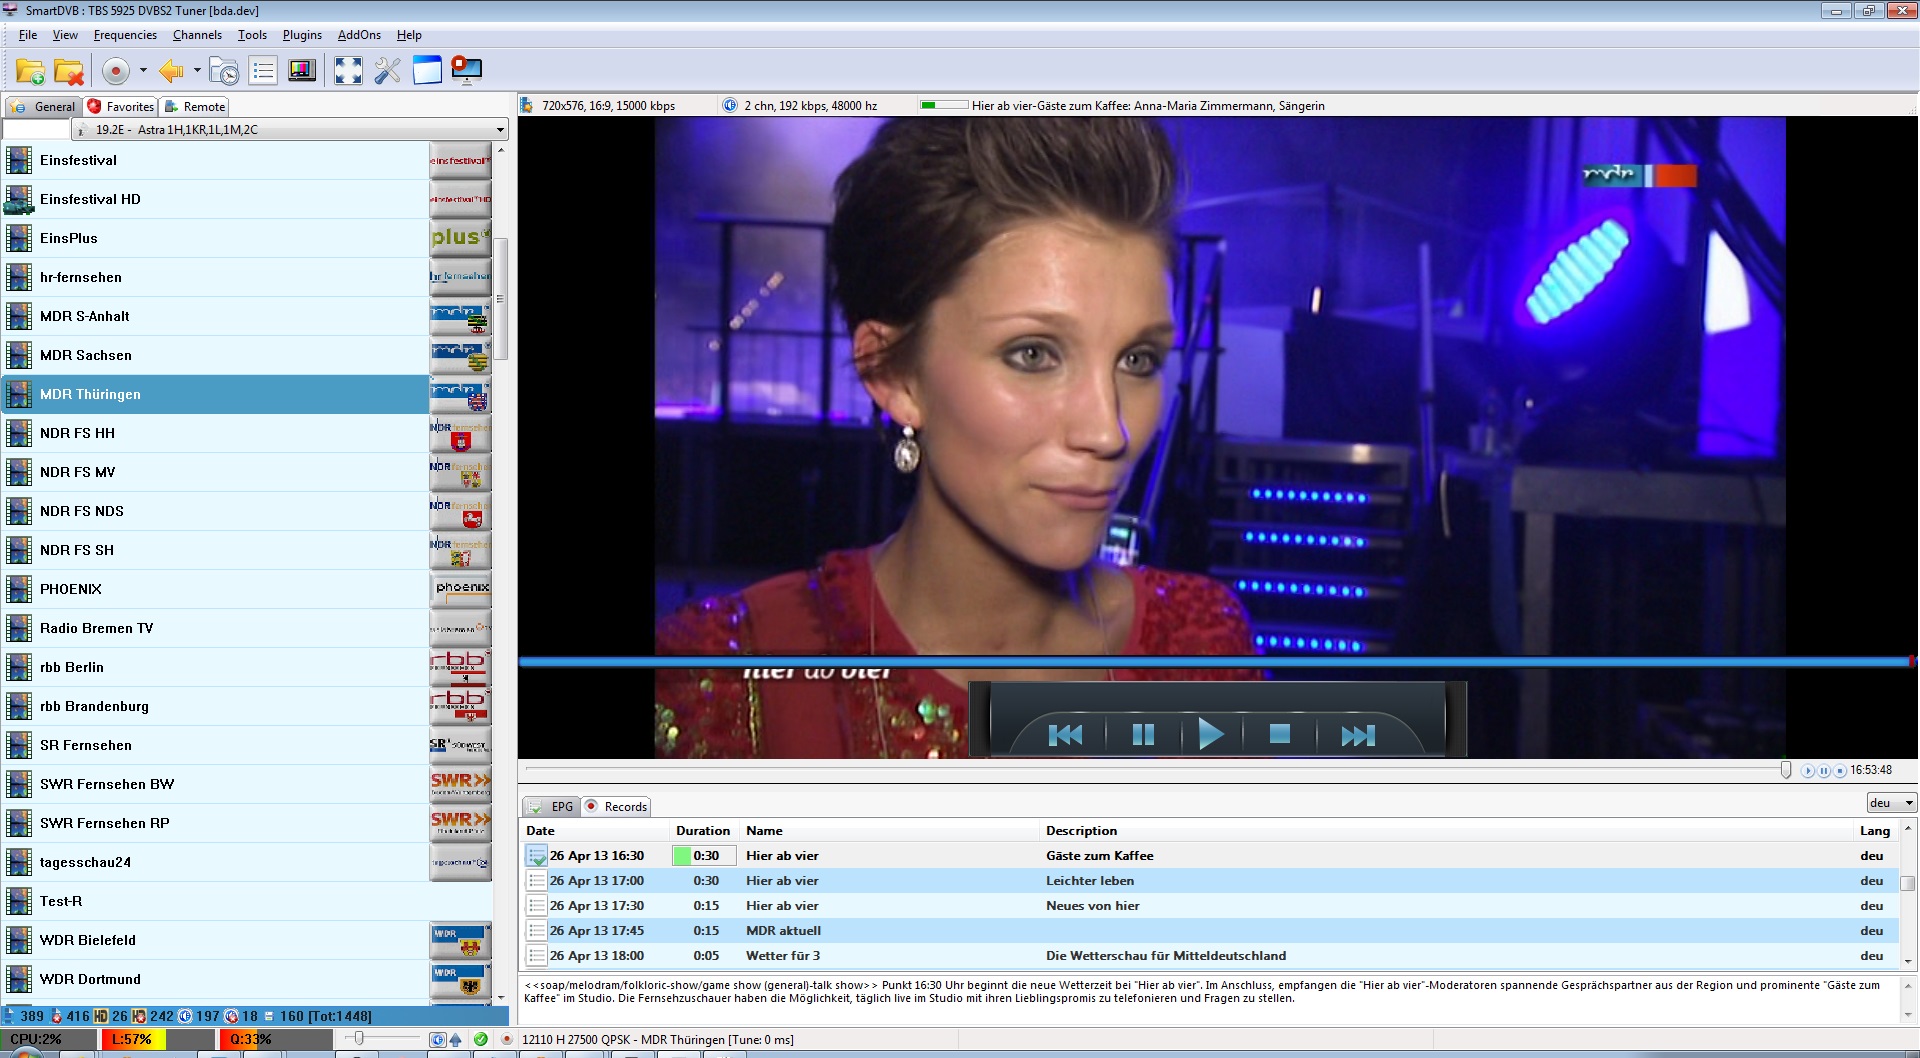Expand the record button dropdown arrow
1920x1058 pixels.
(143, 71)
